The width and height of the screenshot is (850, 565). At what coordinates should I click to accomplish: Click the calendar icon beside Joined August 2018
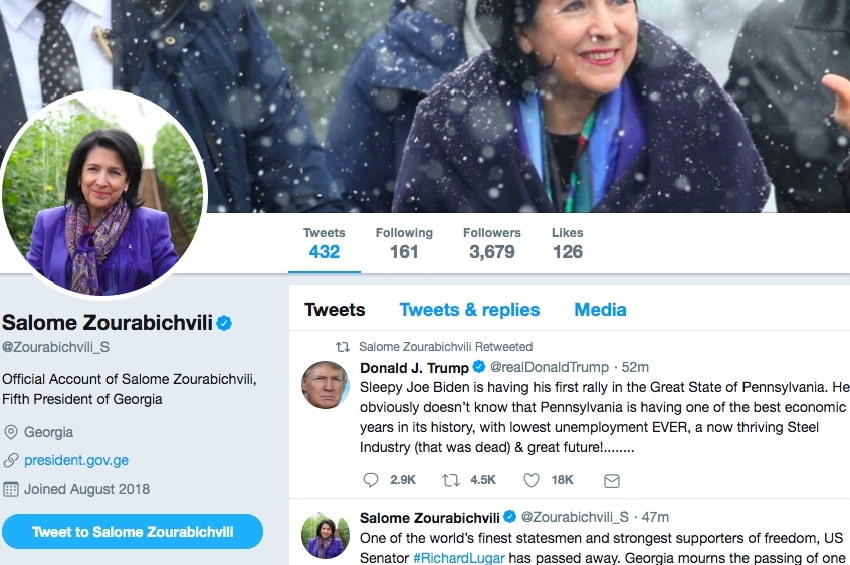pyautogui.click(x=11, y=489)
